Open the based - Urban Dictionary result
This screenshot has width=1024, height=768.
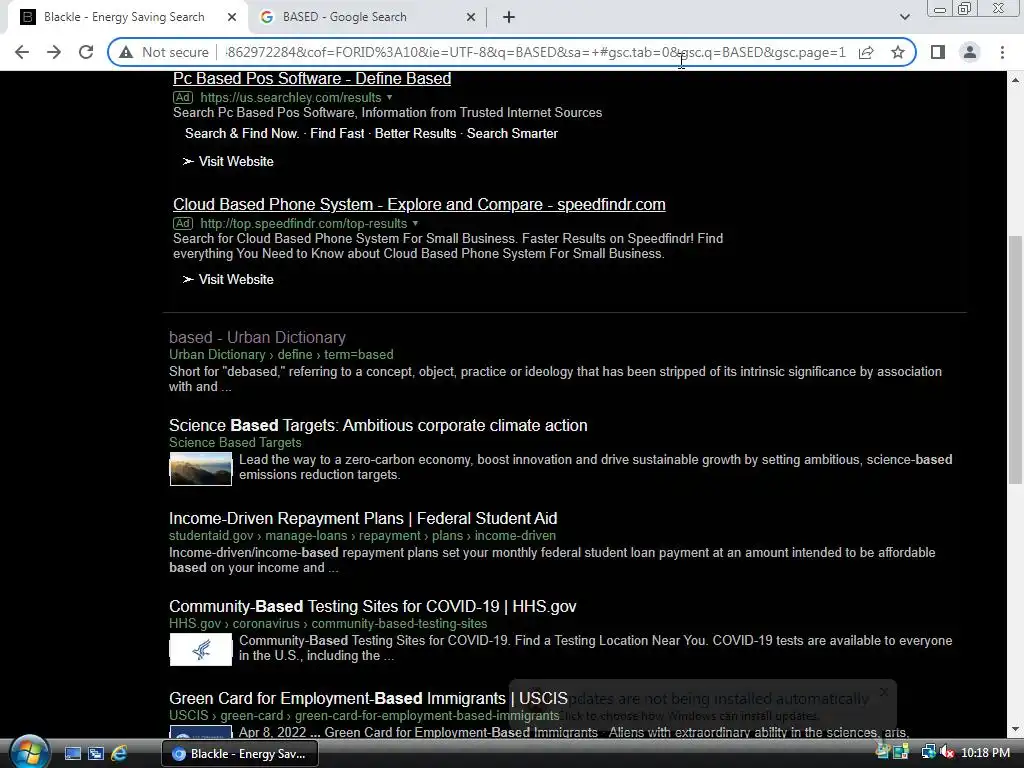pos(257,338)
